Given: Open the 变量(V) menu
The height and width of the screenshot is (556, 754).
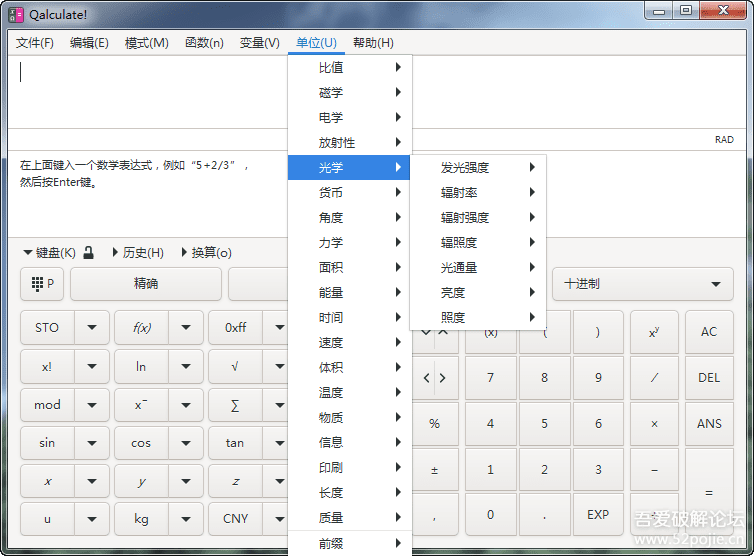Looking at the screenshot, I should 260,43.
